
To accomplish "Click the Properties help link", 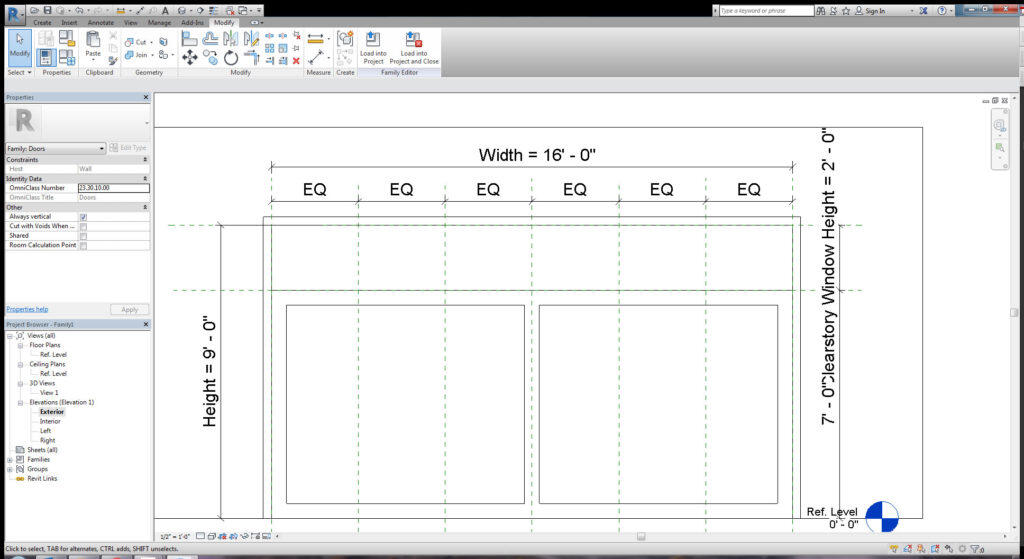I will click(x=27, y=310).
